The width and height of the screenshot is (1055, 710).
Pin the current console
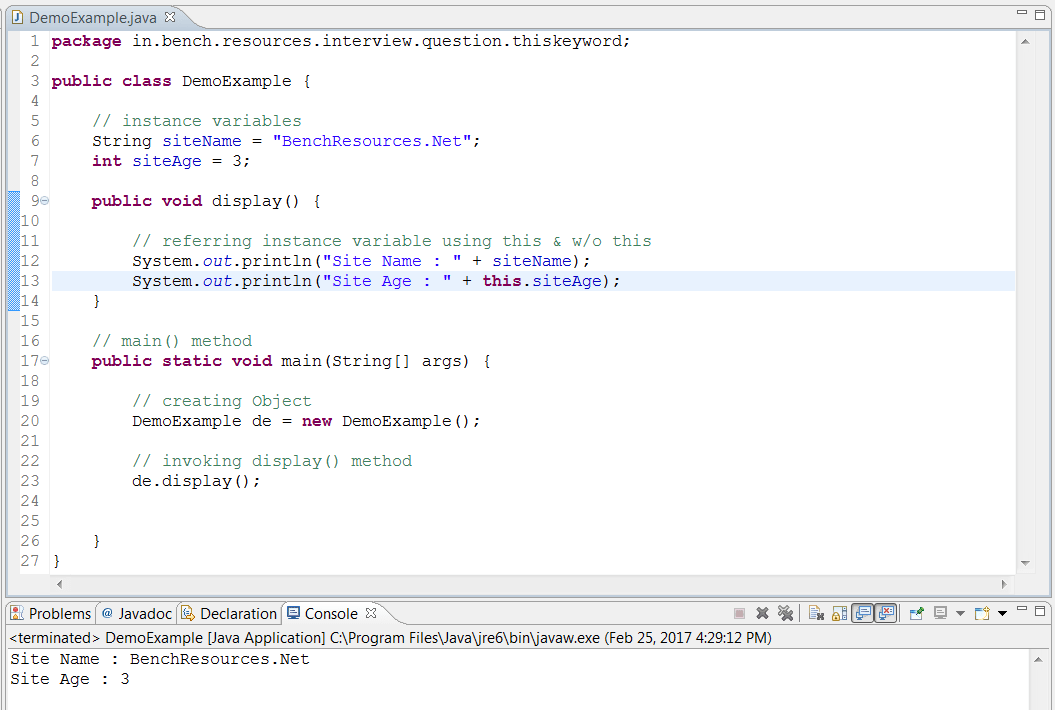[x=916, y=613]
